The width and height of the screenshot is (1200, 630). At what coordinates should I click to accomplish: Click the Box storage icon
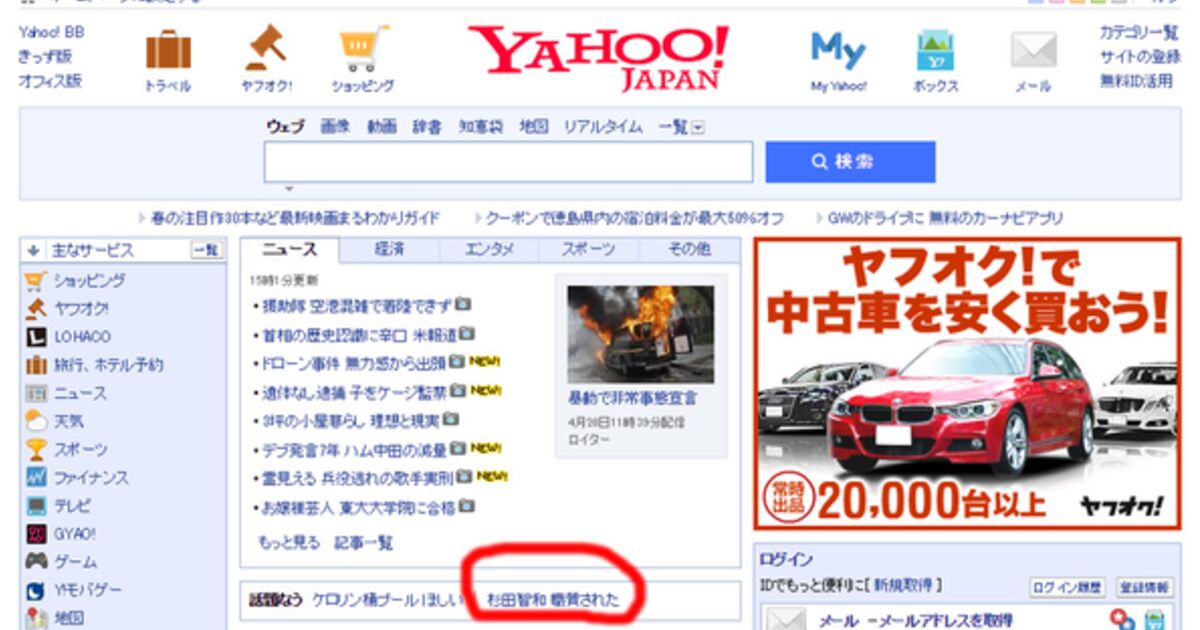935,51
